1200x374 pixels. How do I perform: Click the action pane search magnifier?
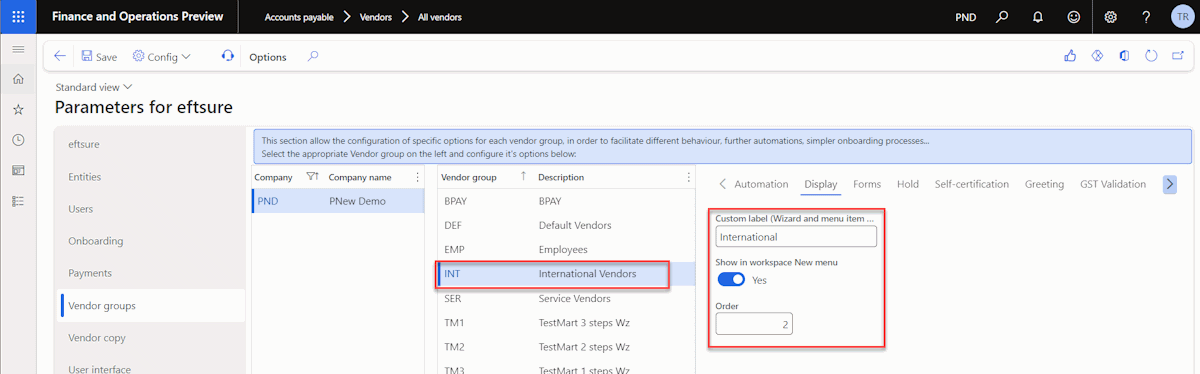coord(313,57)
